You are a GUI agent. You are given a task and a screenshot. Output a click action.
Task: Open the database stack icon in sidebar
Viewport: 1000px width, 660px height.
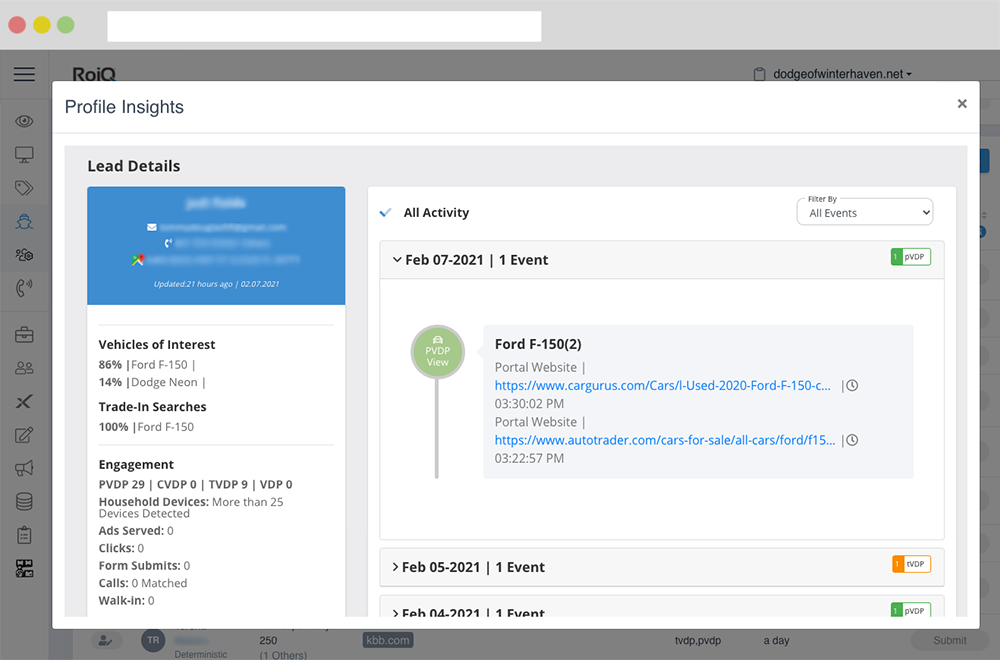click(x=24, y=502)
